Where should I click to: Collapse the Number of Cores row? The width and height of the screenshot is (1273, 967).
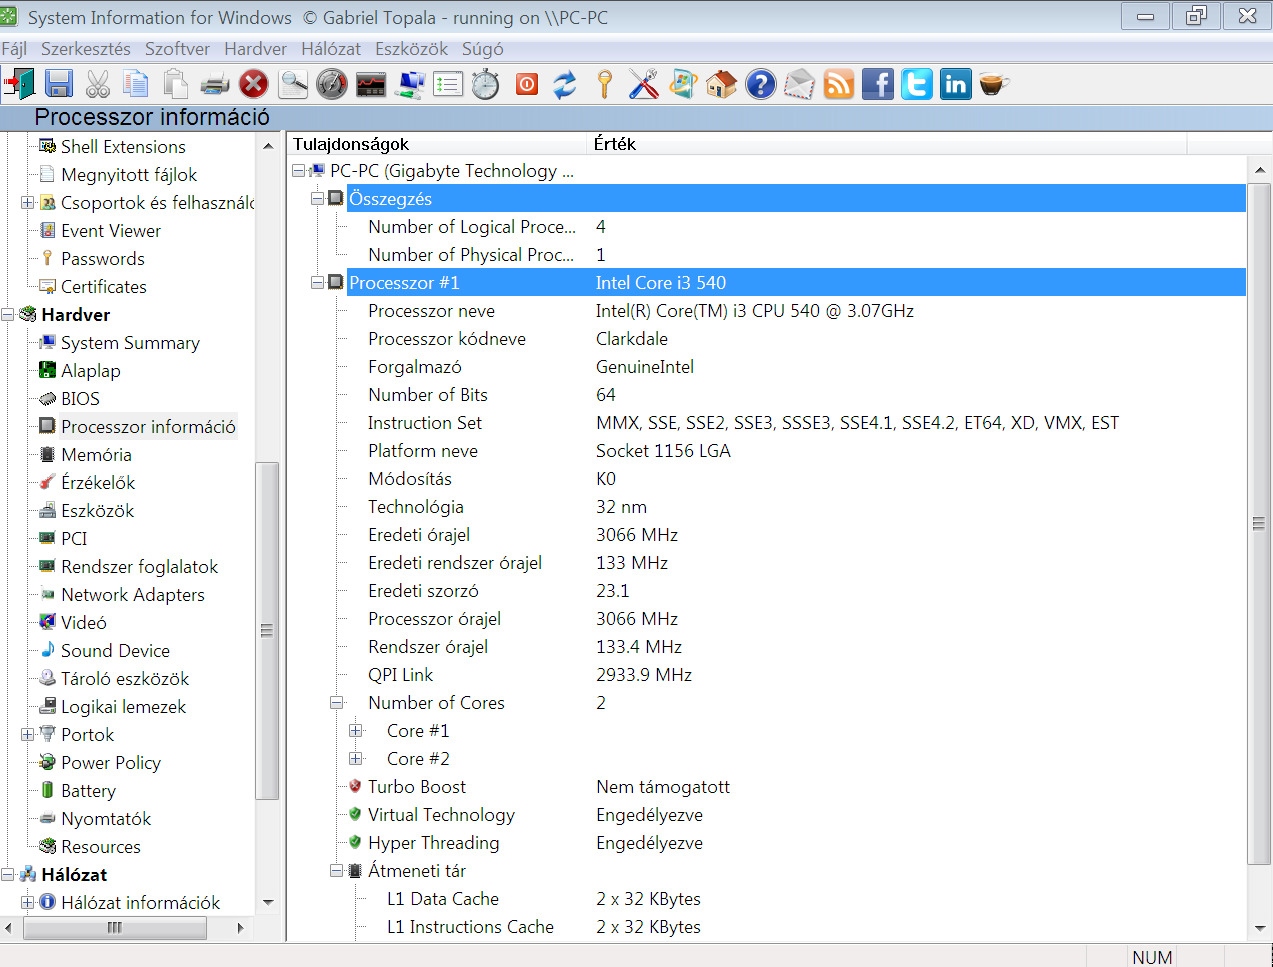pos(336,703)
